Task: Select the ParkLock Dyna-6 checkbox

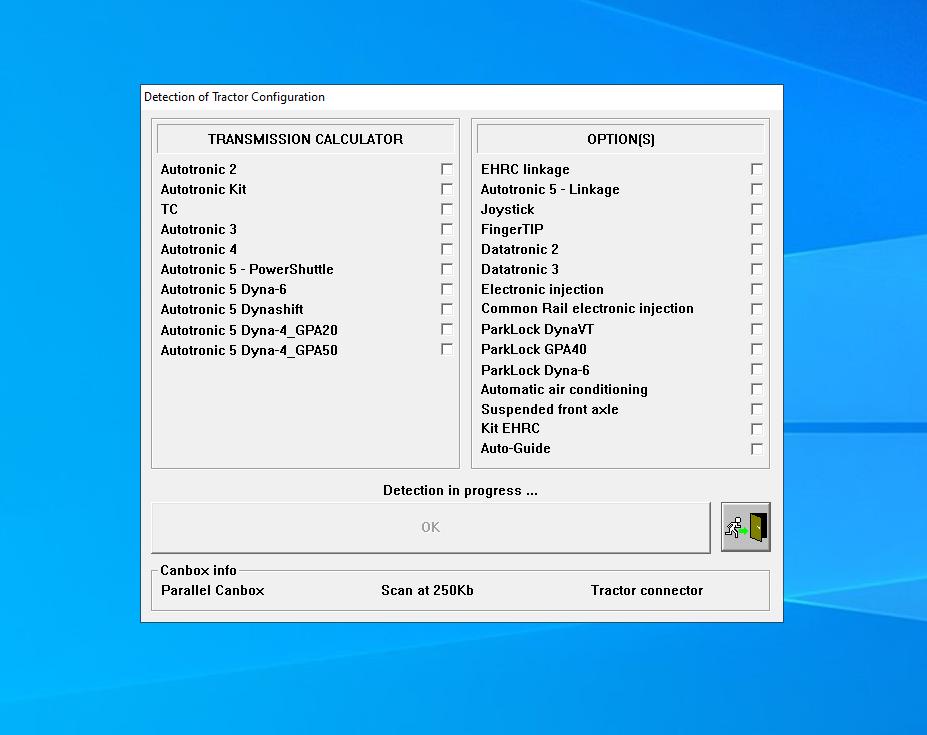Action: tap(757, 370)
